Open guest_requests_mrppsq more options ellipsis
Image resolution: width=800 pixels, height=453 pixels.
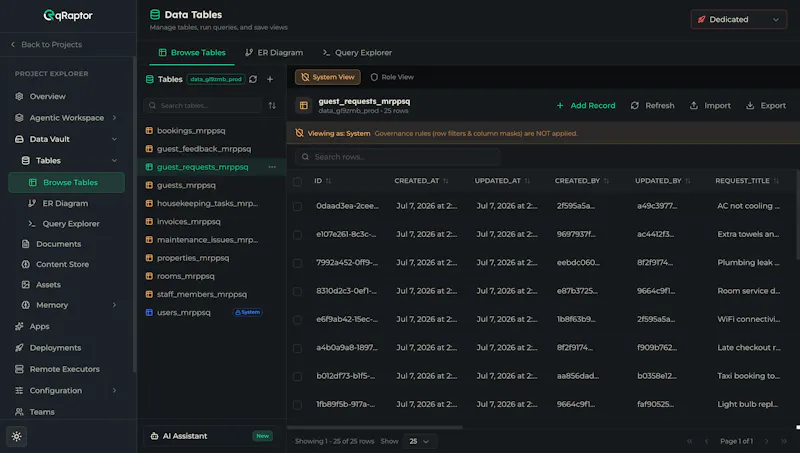click(272, 167)
